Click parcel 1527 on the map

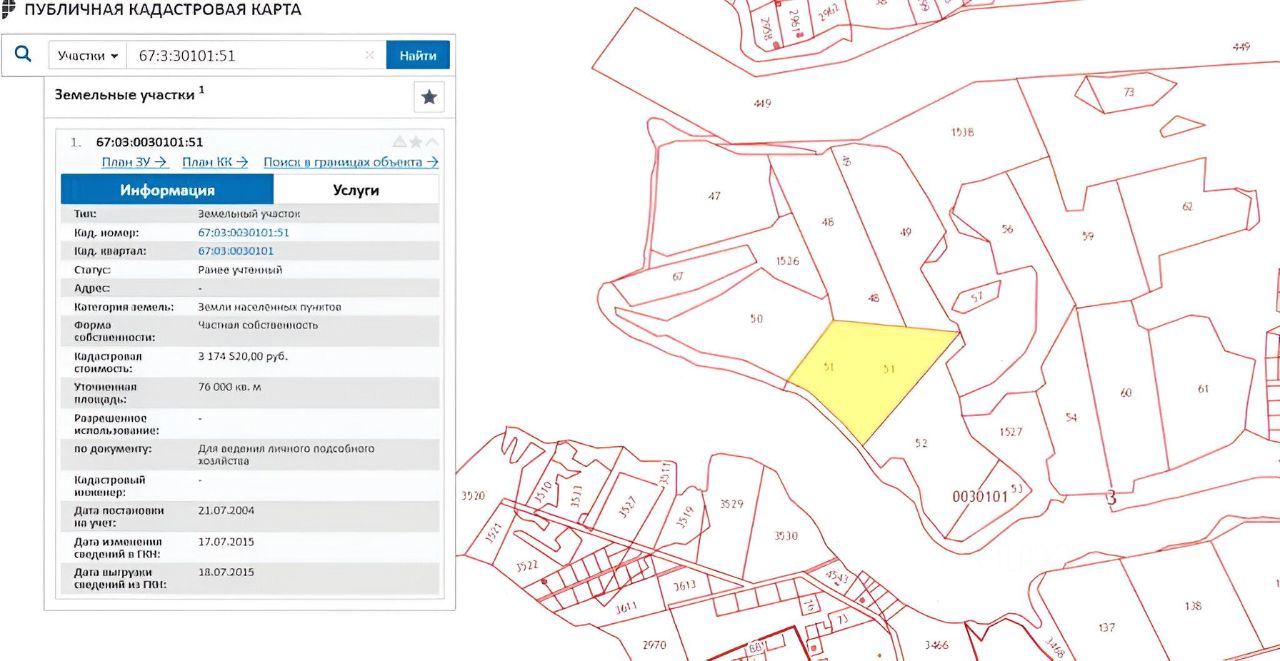tap(1010, 432)
